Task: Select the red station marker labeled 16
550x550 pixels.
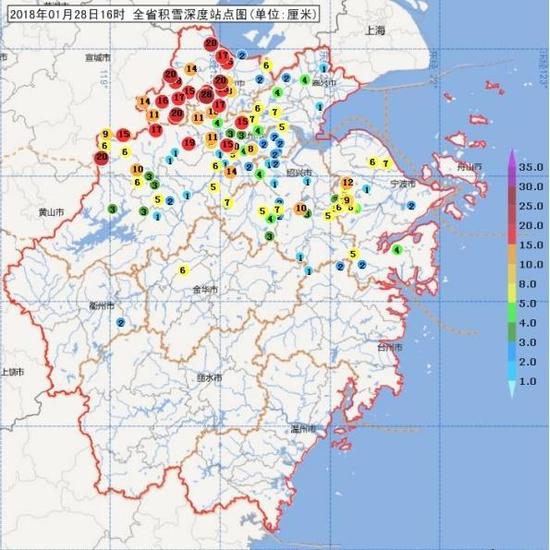Action: tap(162, 101)
